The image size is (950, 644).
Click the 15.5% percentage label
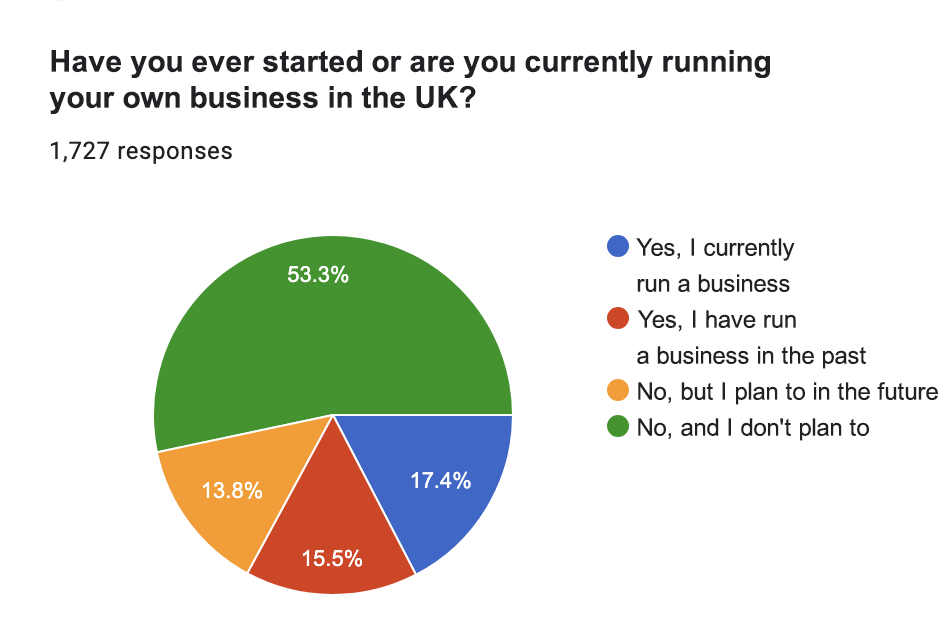pyautogui.click(x=331, y=560)
